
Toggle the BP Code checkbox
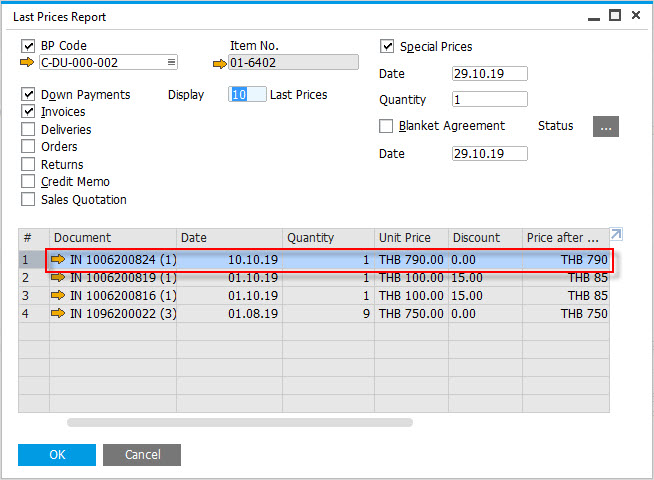point(28,45)
